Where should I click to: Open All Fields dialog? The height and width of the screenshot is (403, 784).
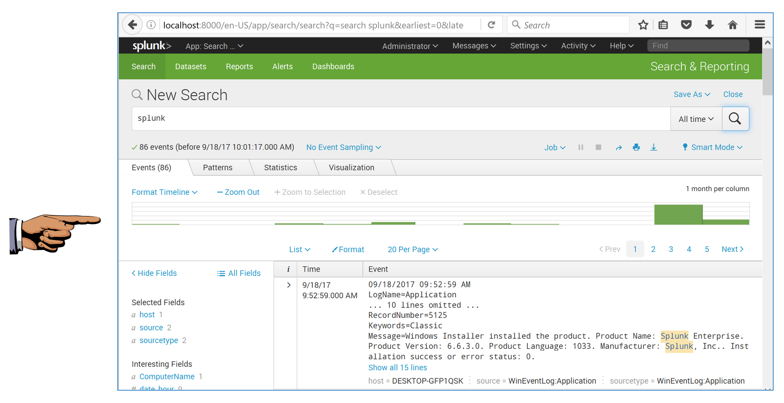(x=239, y=274)
